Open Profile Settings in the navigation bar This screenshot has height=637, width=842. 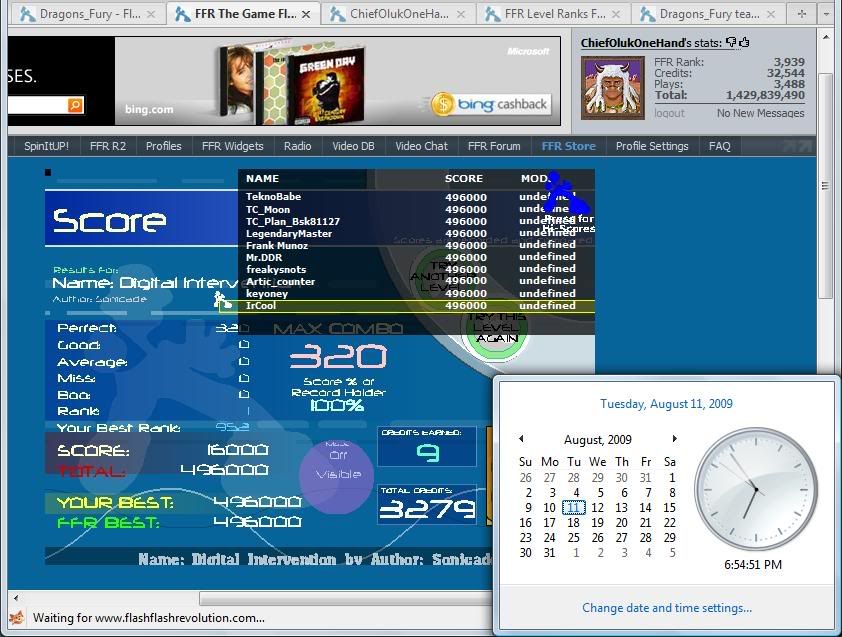pyautogui.click(x=652, y=146)
